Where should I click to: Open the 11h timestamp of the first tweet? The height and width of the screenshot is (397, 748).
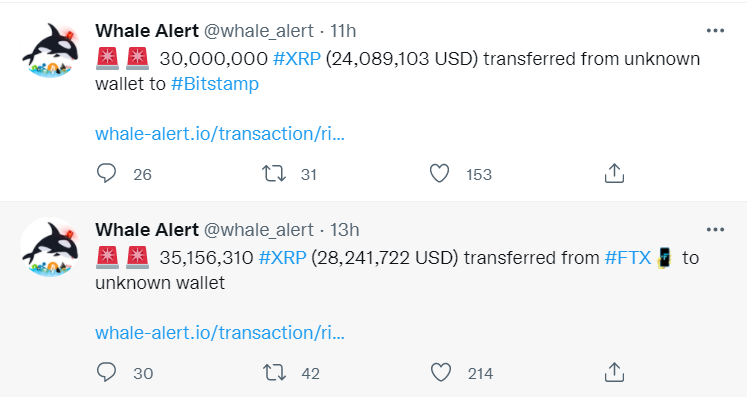pos(343,31)
